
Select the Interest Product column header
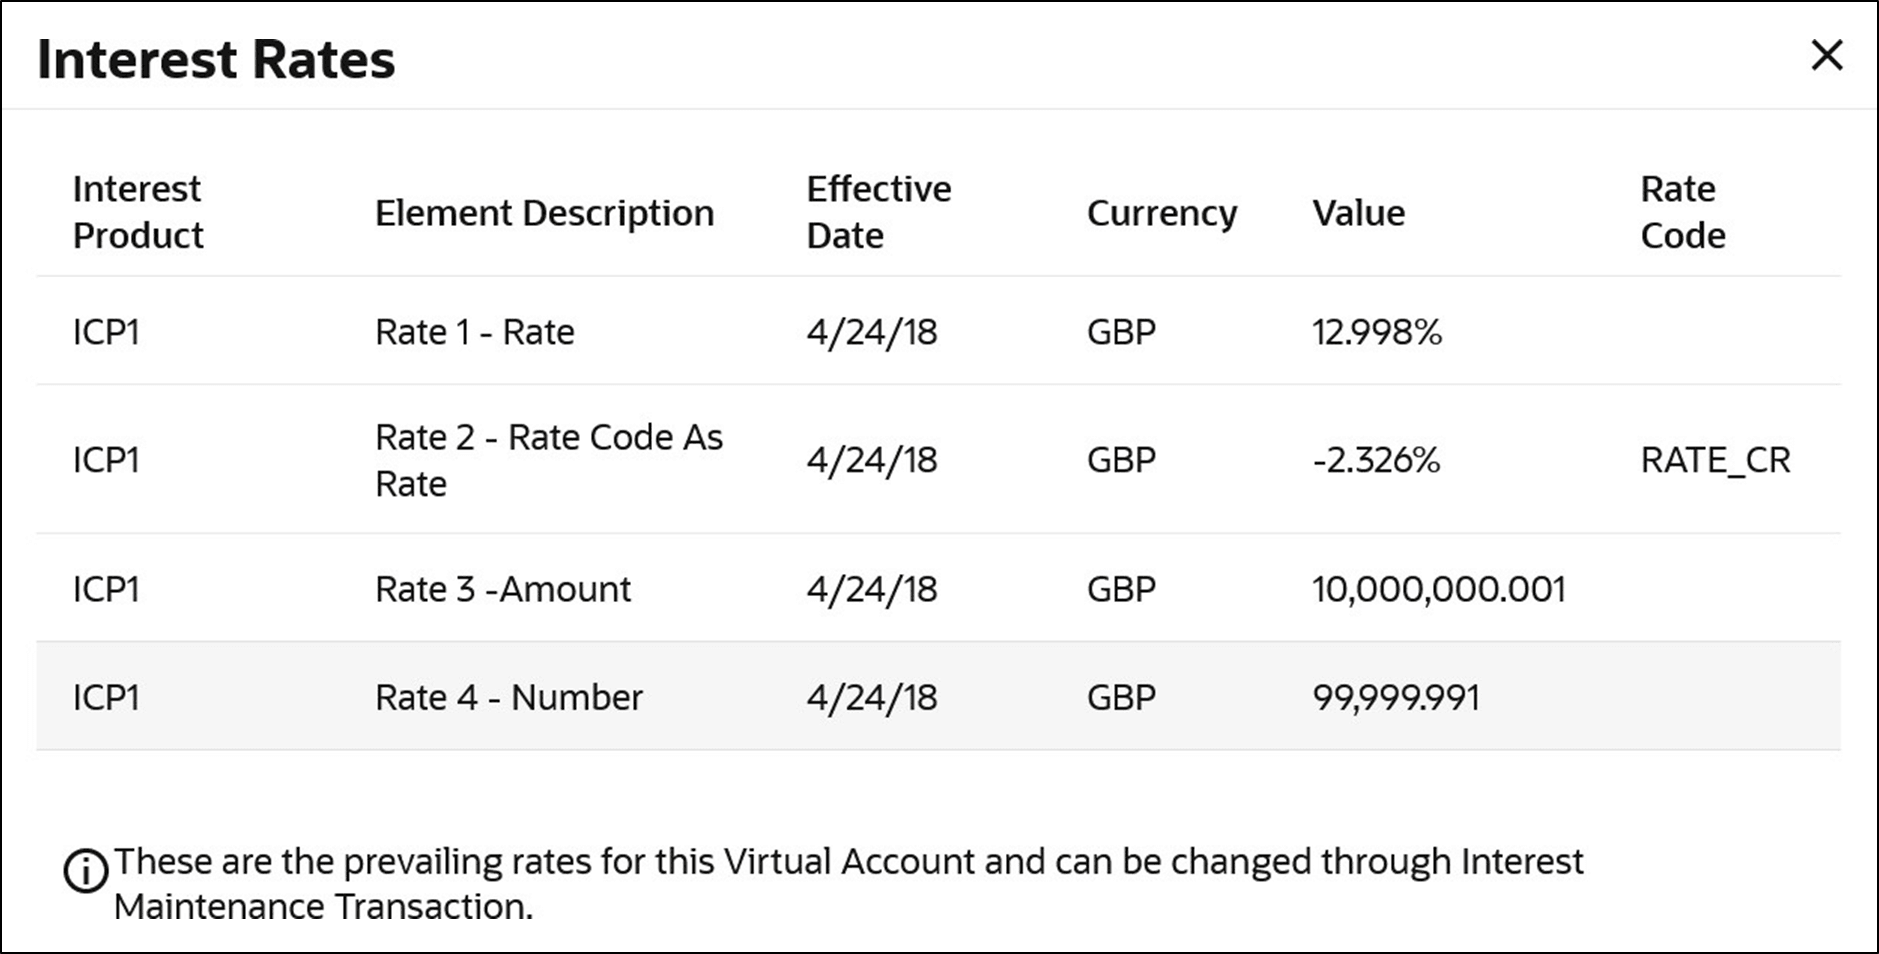(137, 211)
